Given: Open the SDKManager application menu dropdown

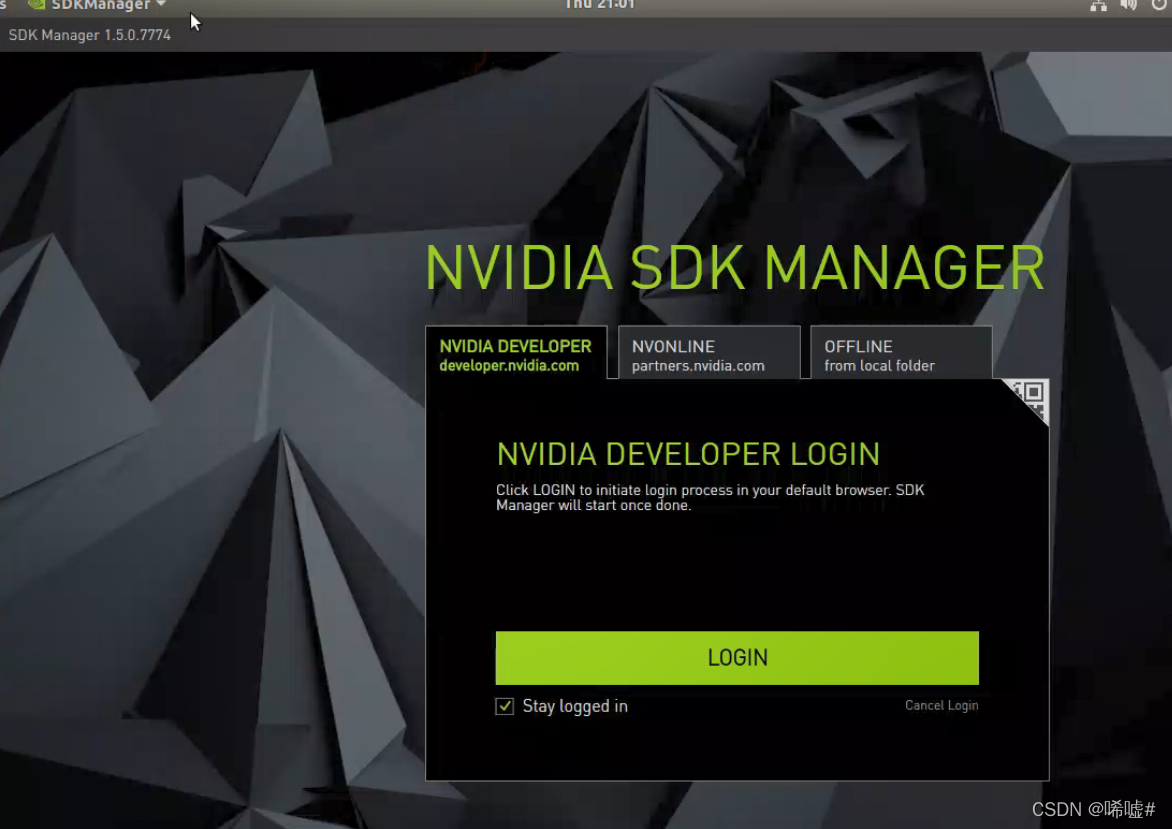Looking at the screenshot, I should tap(98, 5).
